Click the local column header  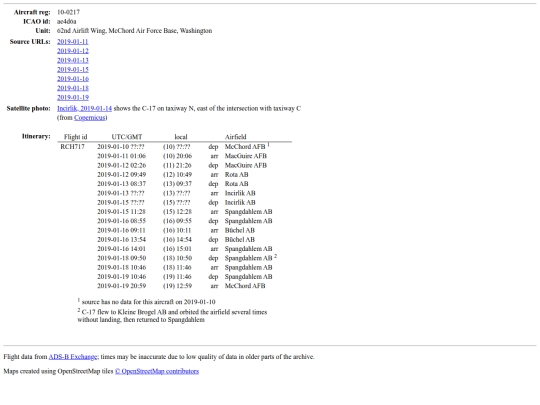pos(181,137)
